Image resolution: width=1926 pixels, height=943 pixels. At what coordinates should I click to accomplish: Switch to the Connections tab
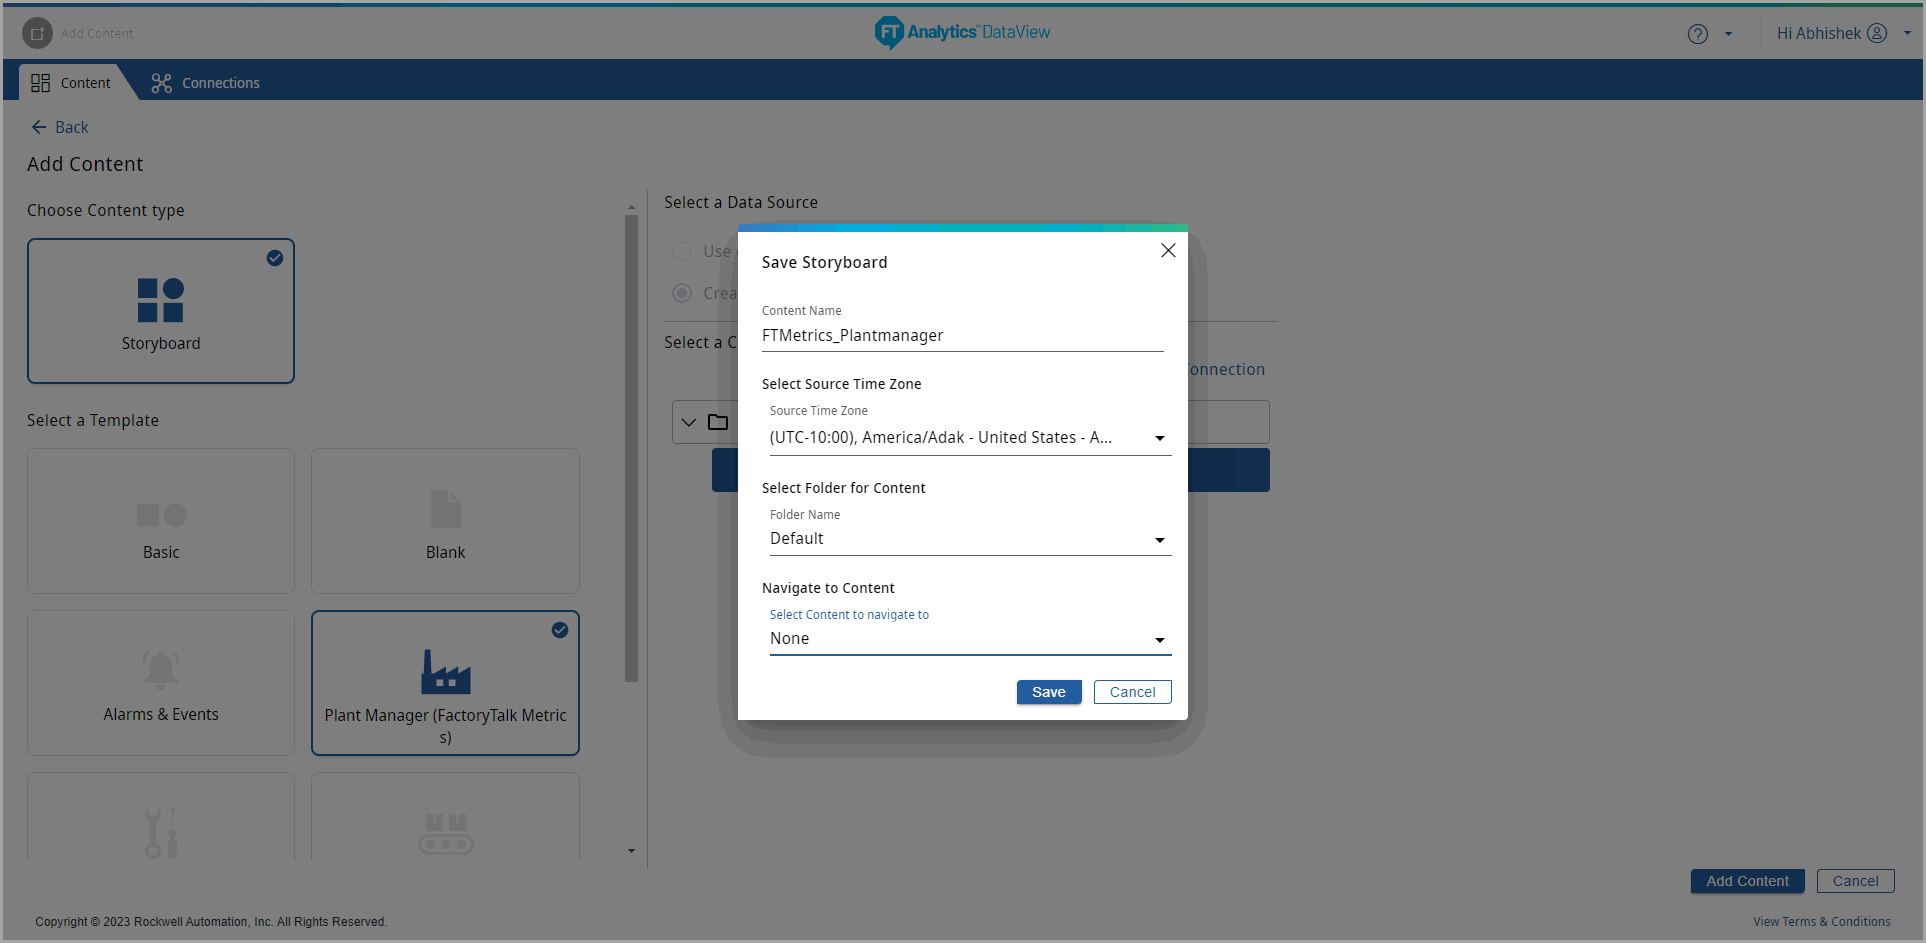click(x=205, y=83)
